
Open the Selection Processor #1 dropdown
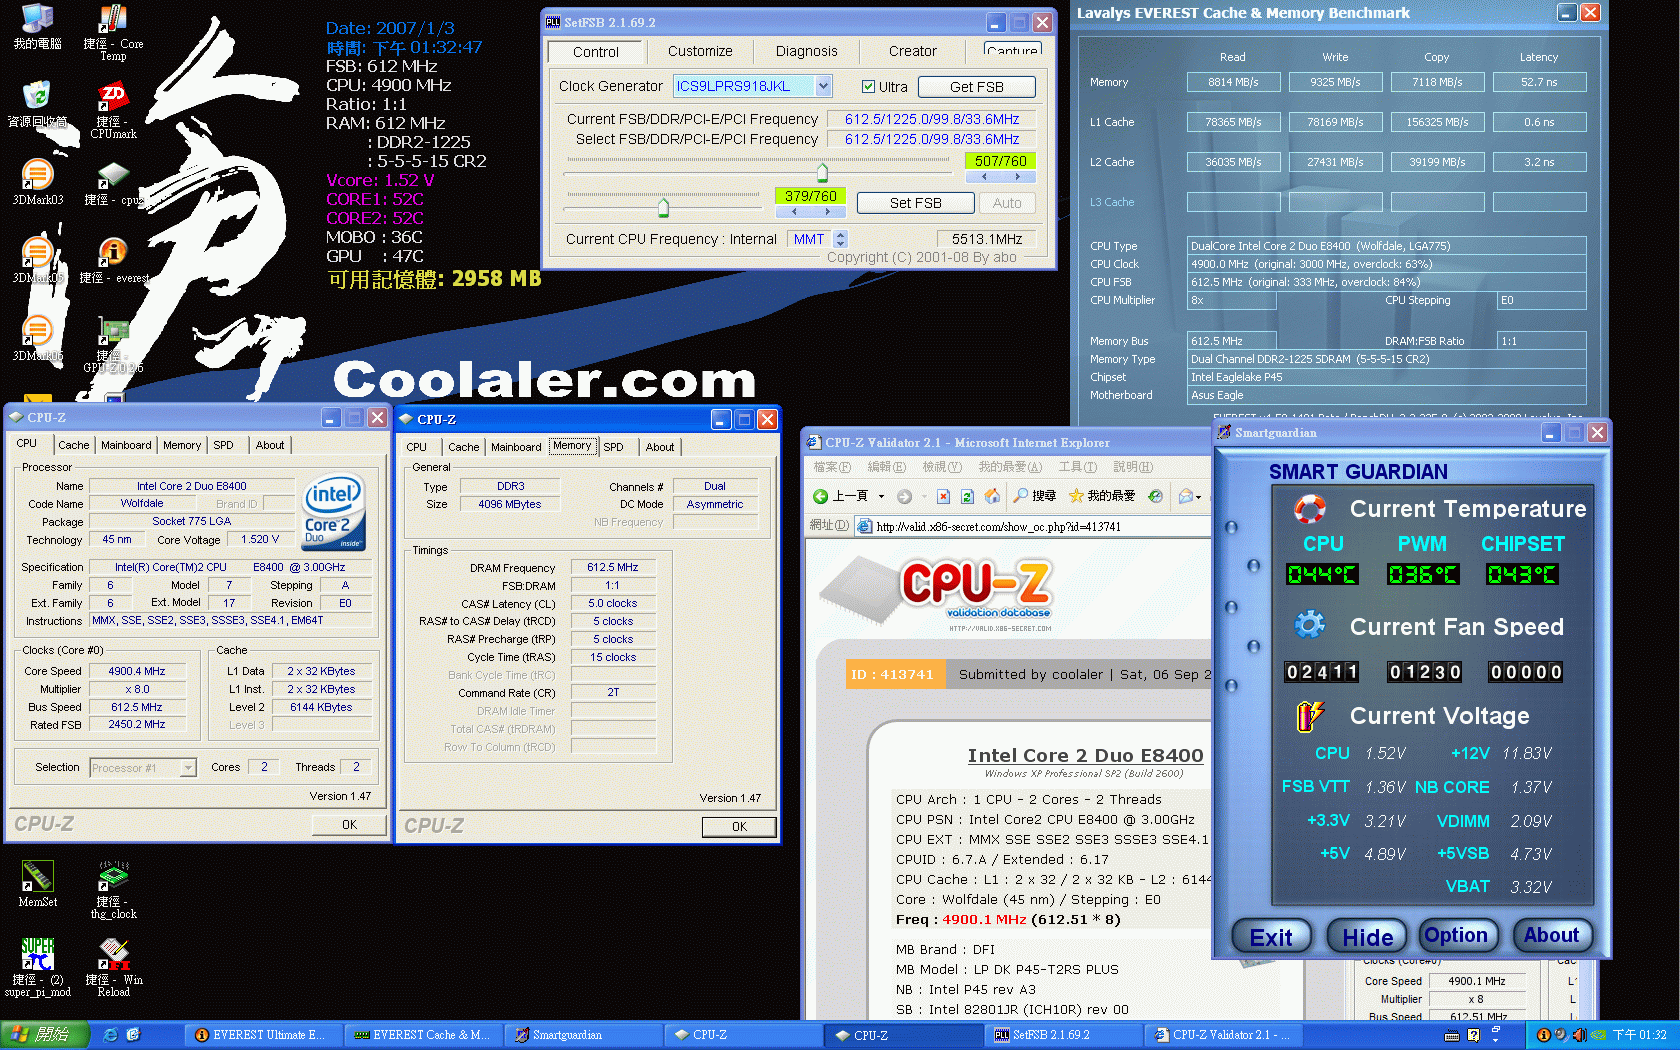[188, 768]
